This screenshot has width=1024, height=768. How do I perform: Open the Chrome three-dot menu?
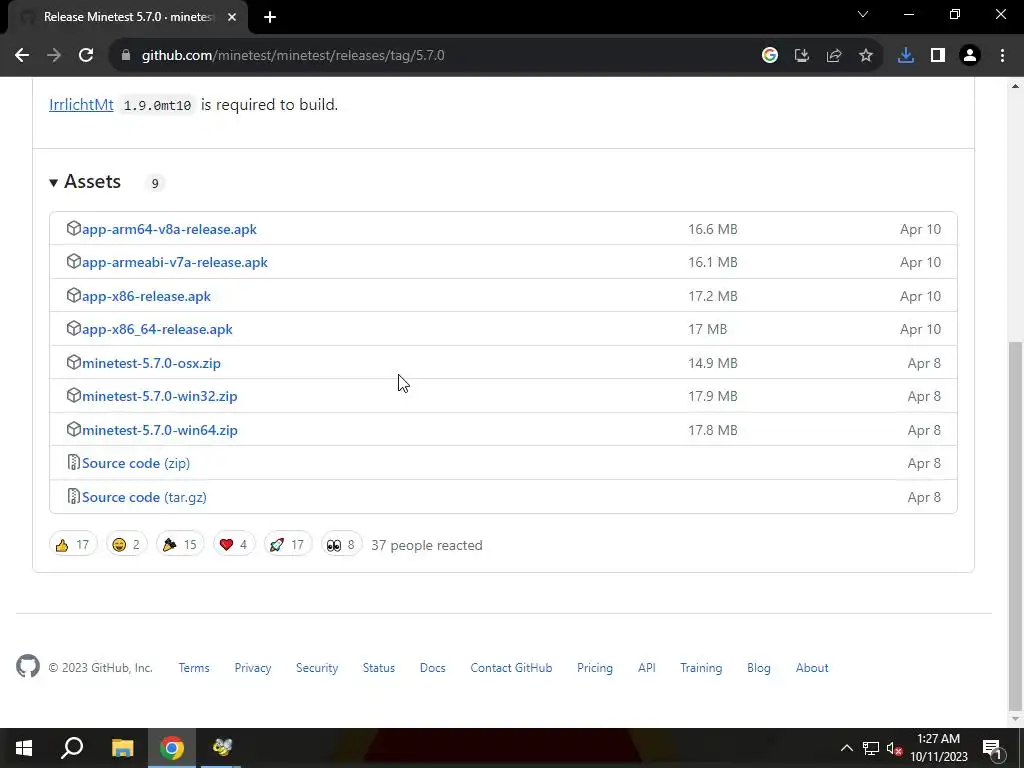tap(1002, 56)
